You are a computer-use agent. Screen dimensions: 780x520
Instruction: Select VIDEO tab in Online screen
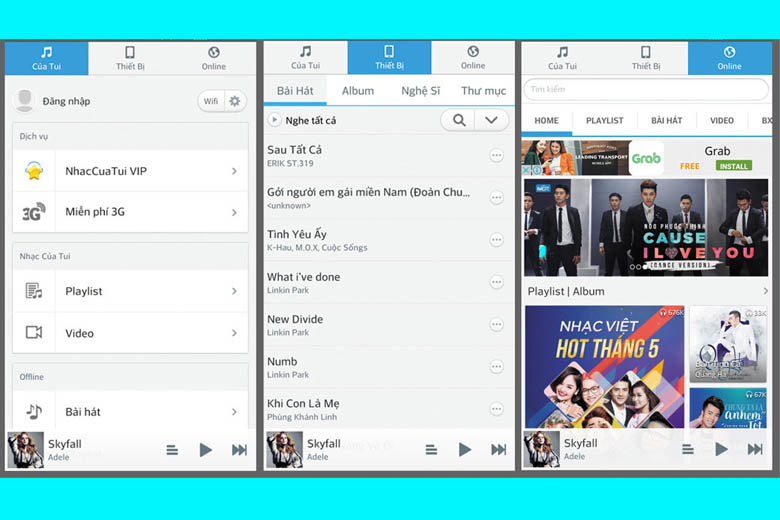coord(722,120)
